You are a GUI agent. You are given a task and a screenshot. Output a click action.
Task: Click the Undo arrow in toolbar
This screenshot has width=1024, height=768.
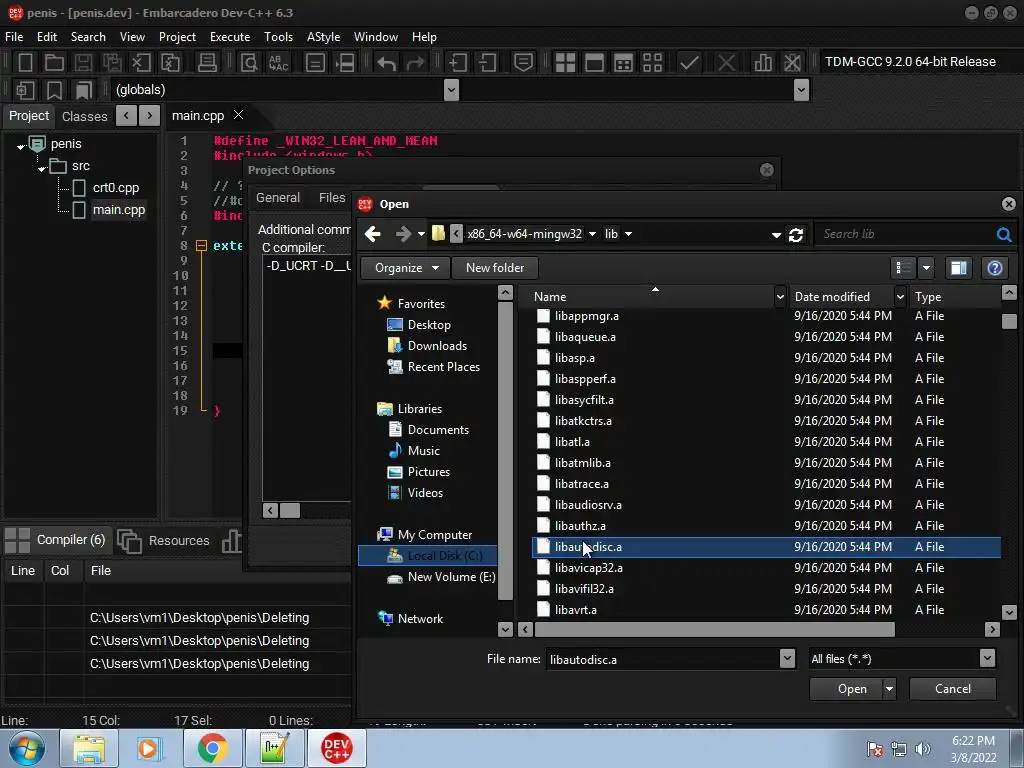point(386,63)
